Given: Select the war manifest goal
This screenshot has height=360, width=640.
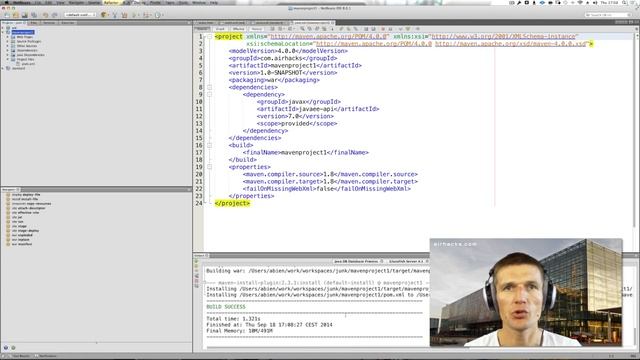Looking at the screenshot, I should point(22,244).
